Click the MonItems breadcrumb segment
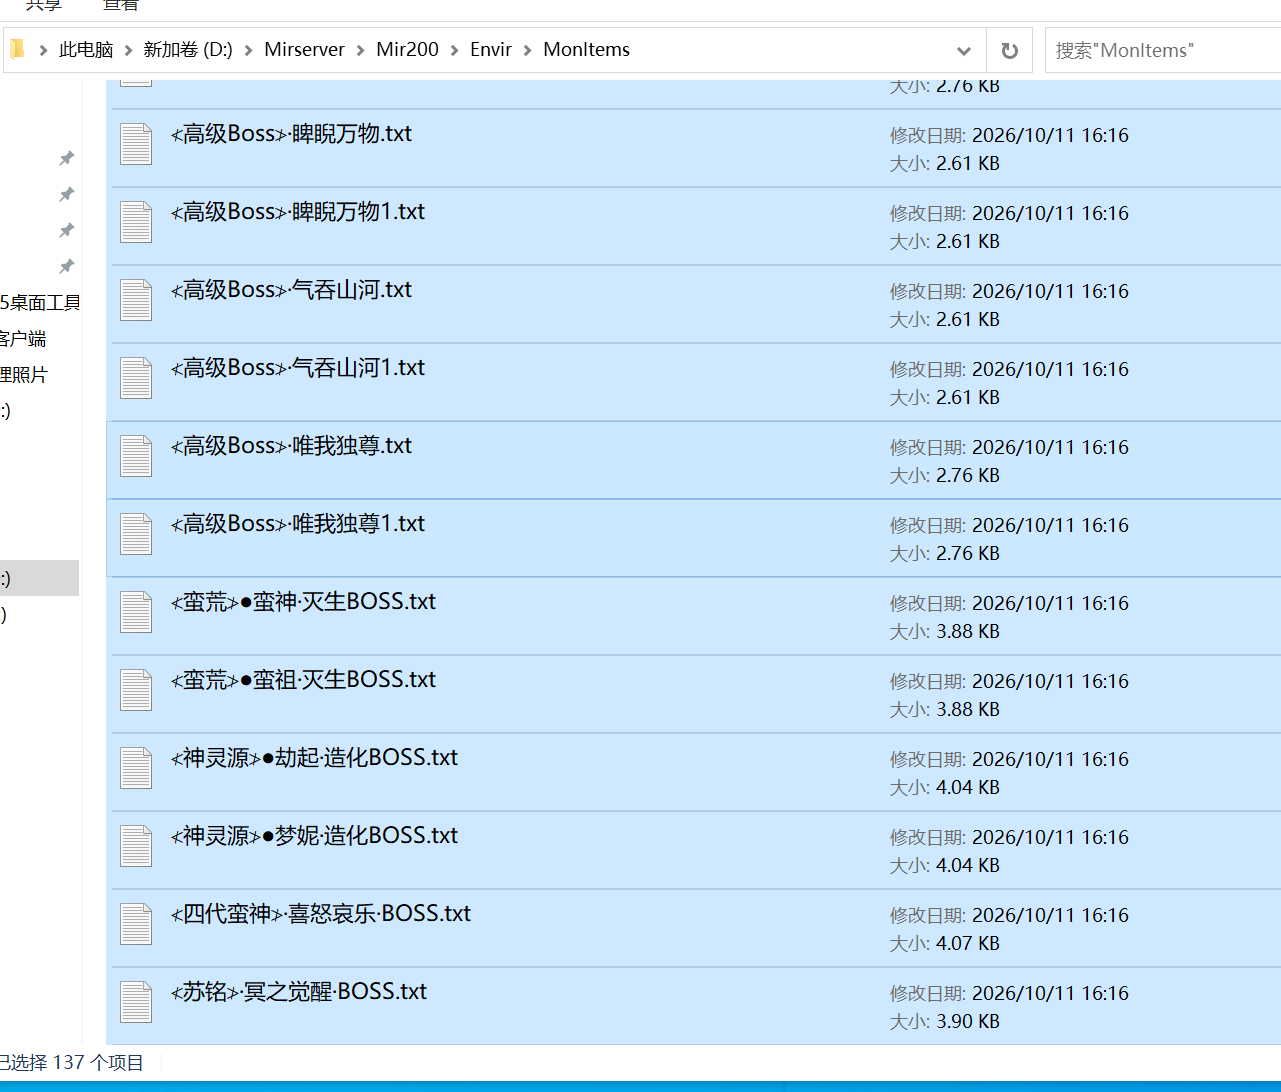The width and height of the screenshot is (1281, 1092). pyautogui.click(x=586, y=50)
